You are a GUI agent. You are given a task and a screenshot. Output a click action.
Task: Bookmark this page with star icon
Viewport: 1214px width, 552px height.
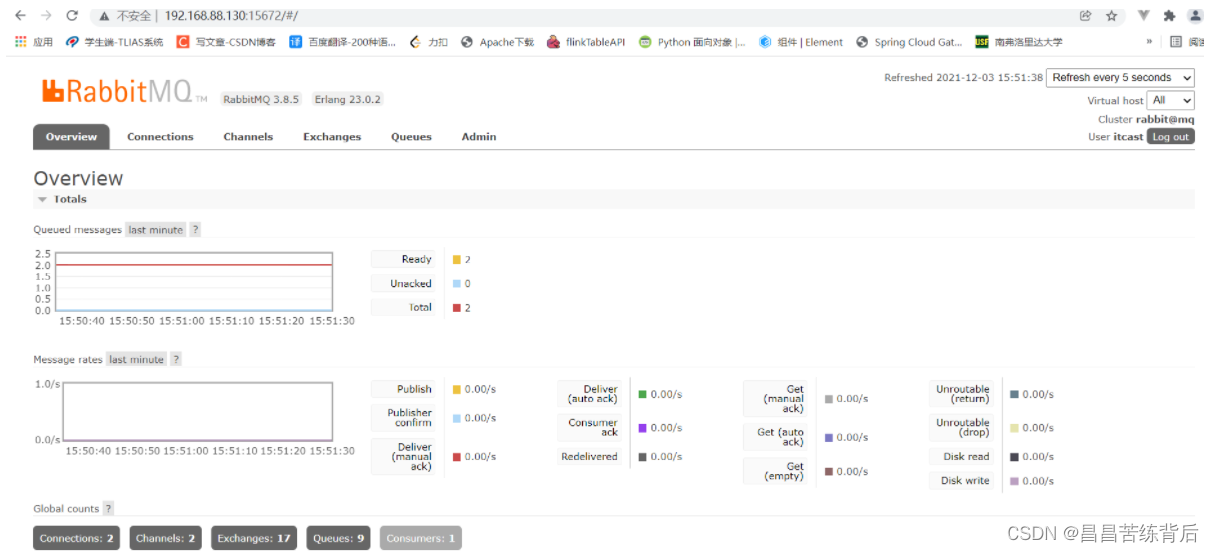click(1111, 16)
